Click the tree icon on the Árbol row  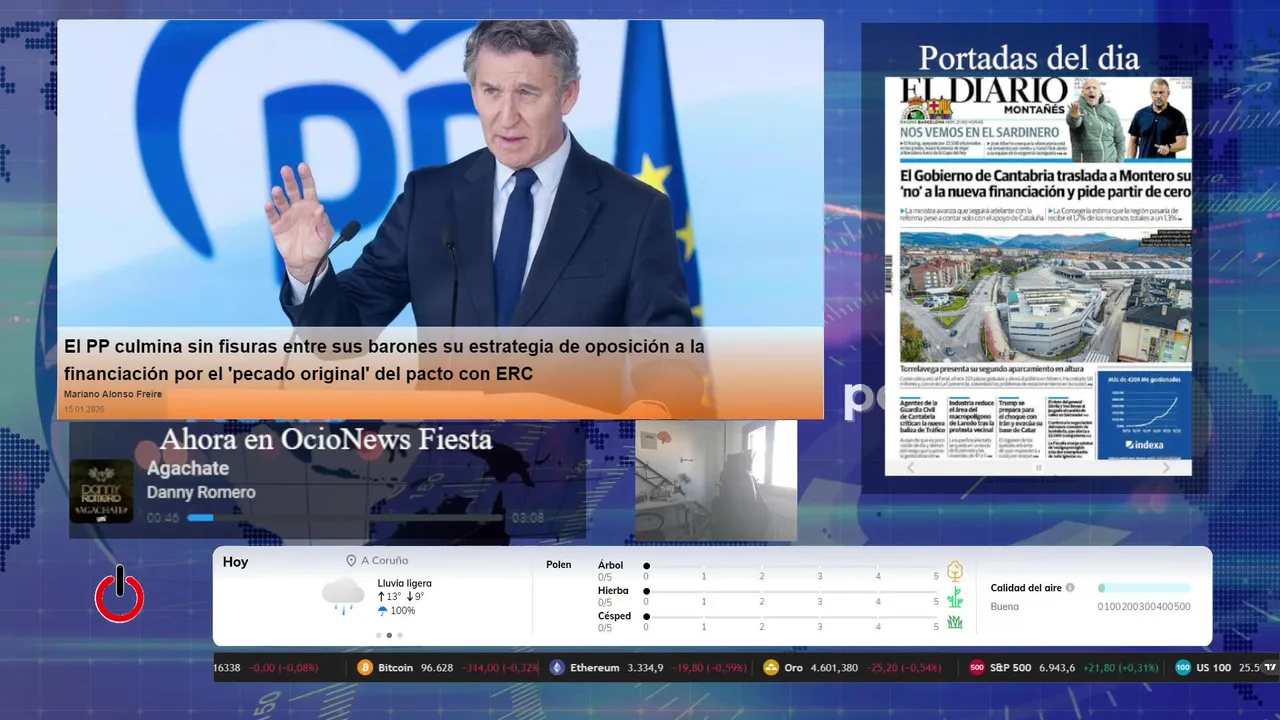point(955,571)
